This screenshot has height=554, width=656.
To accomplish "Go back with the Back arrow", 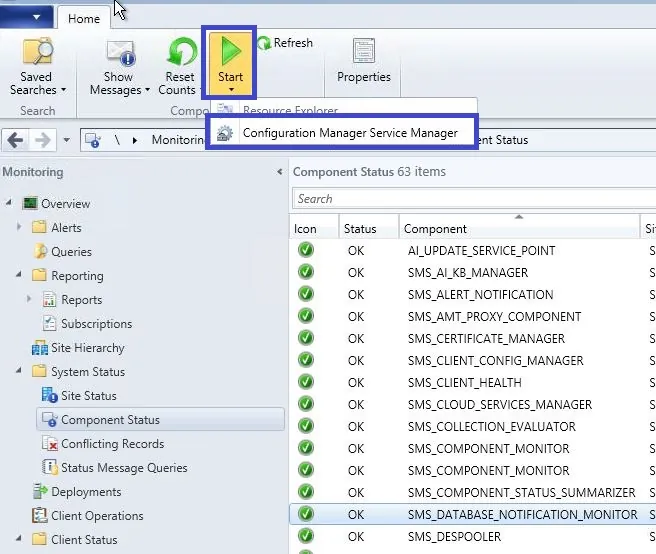I will pos(15,140).
